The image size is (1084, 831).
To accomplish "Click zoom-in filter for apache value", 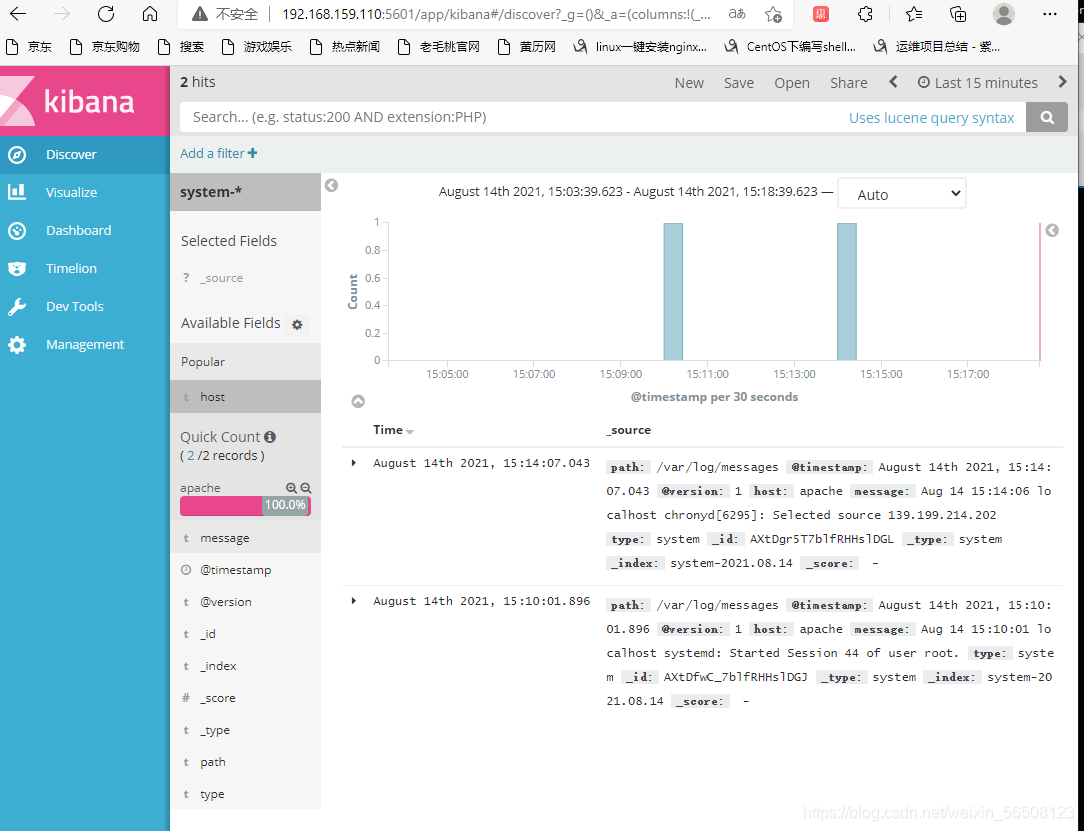I will (291, 488).
